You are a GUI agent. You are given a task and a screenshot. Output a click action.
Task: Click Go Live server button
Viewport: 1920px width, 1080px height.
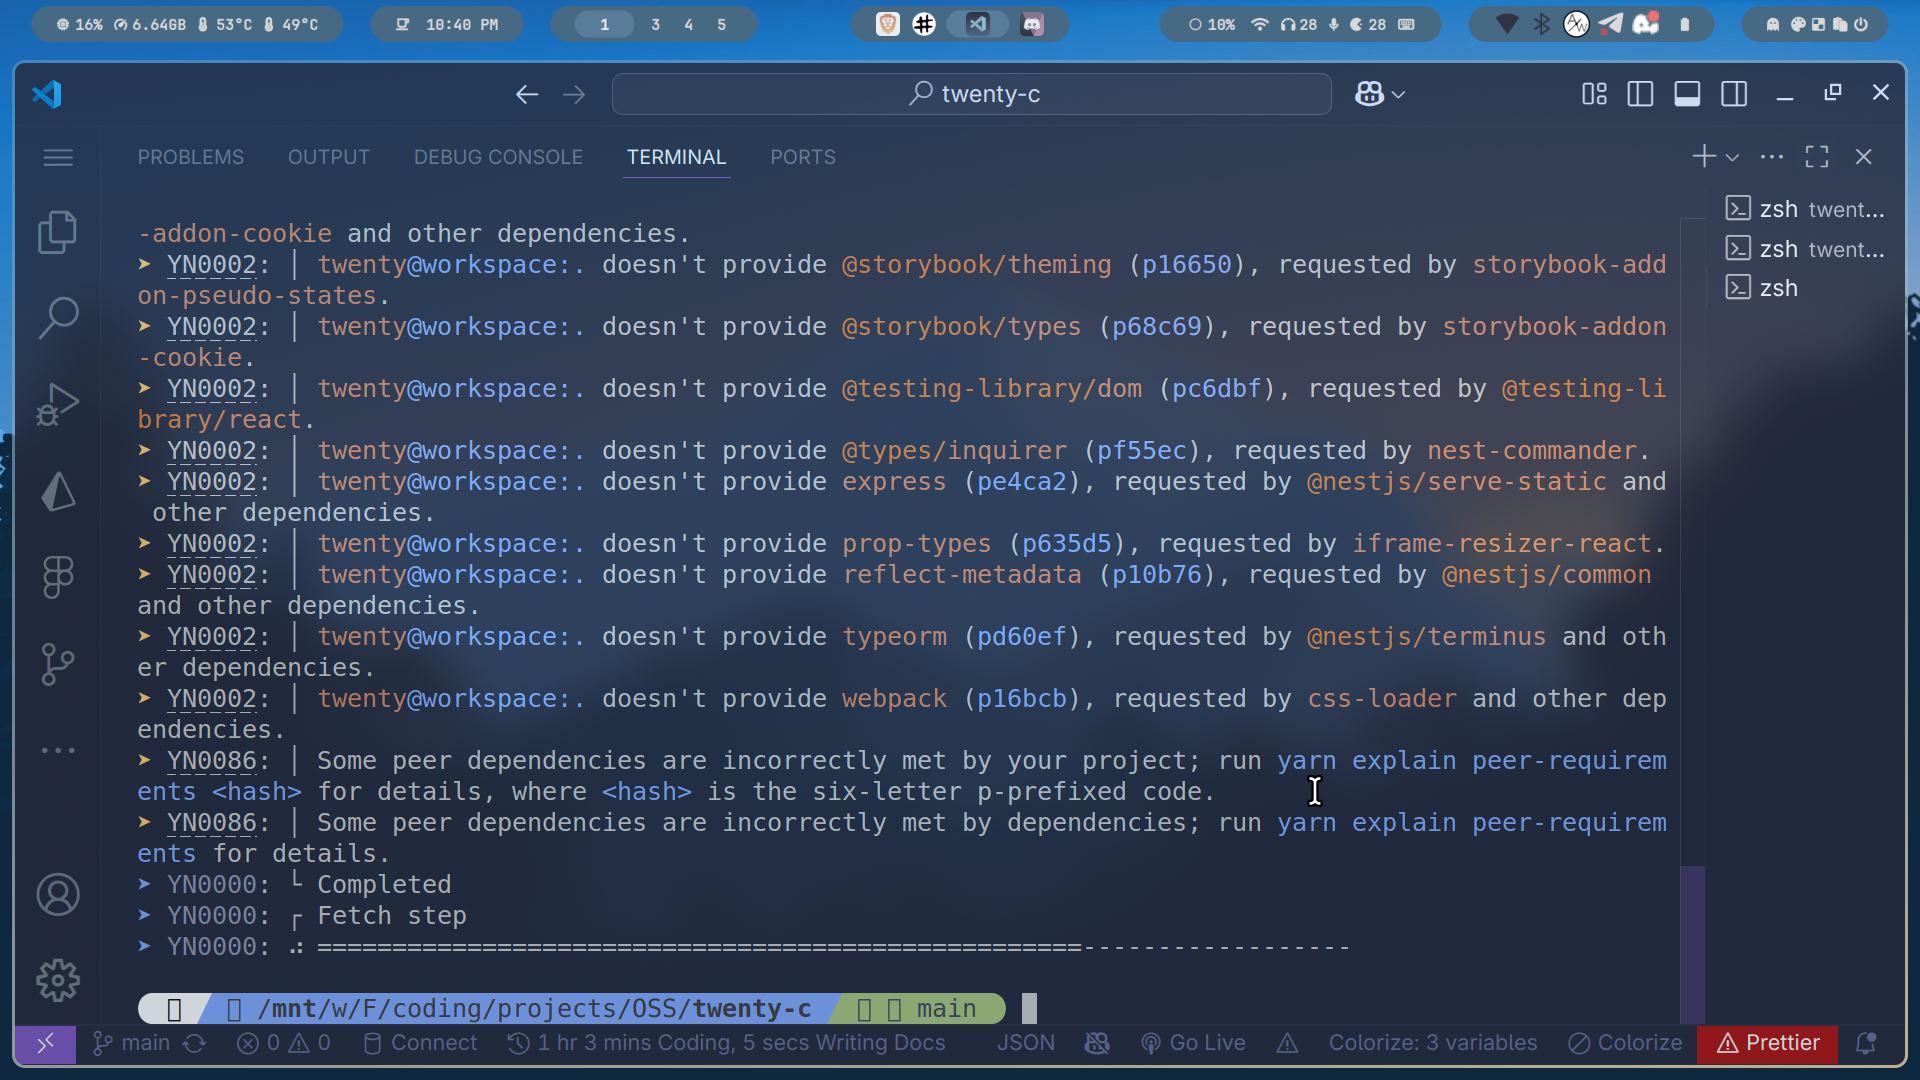1193,1043
